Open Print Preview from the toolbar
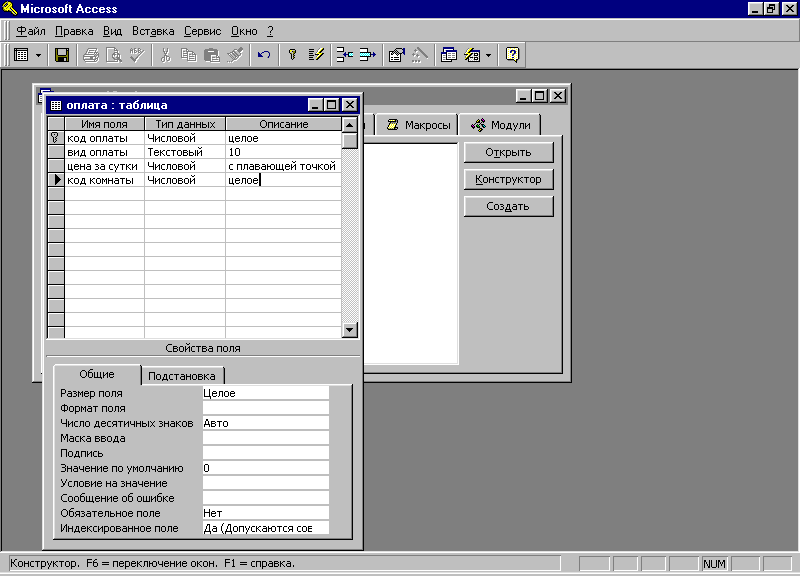 [114, 55]
